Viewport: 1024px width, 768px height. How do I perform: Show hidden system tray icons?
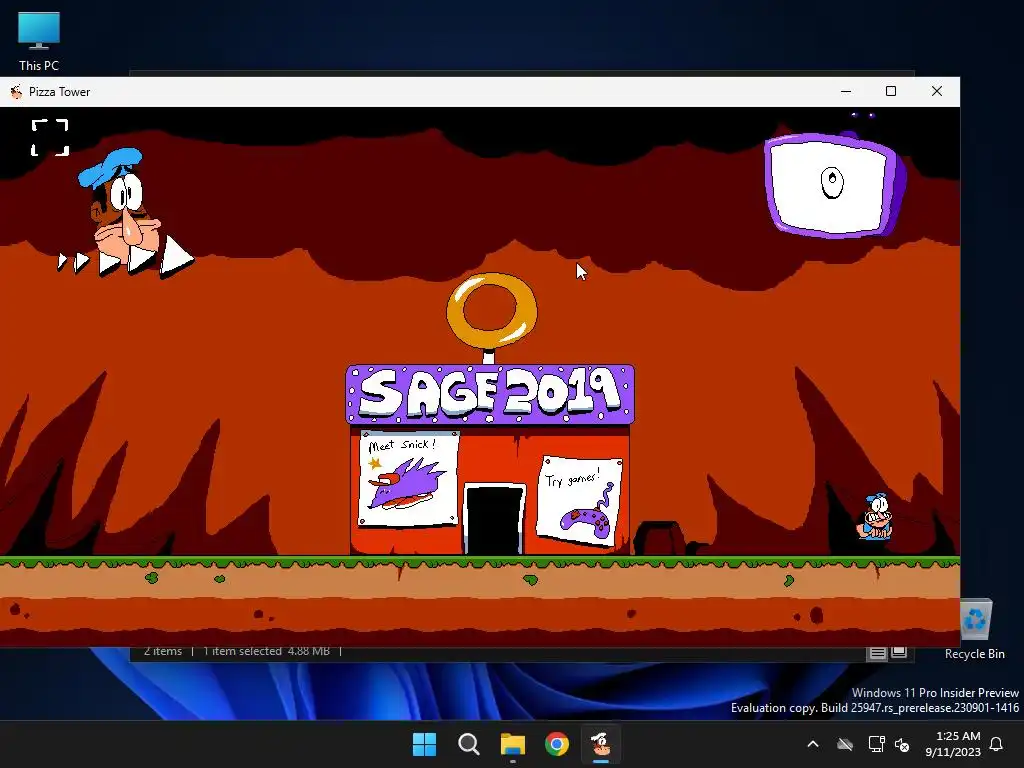point(813,744)
